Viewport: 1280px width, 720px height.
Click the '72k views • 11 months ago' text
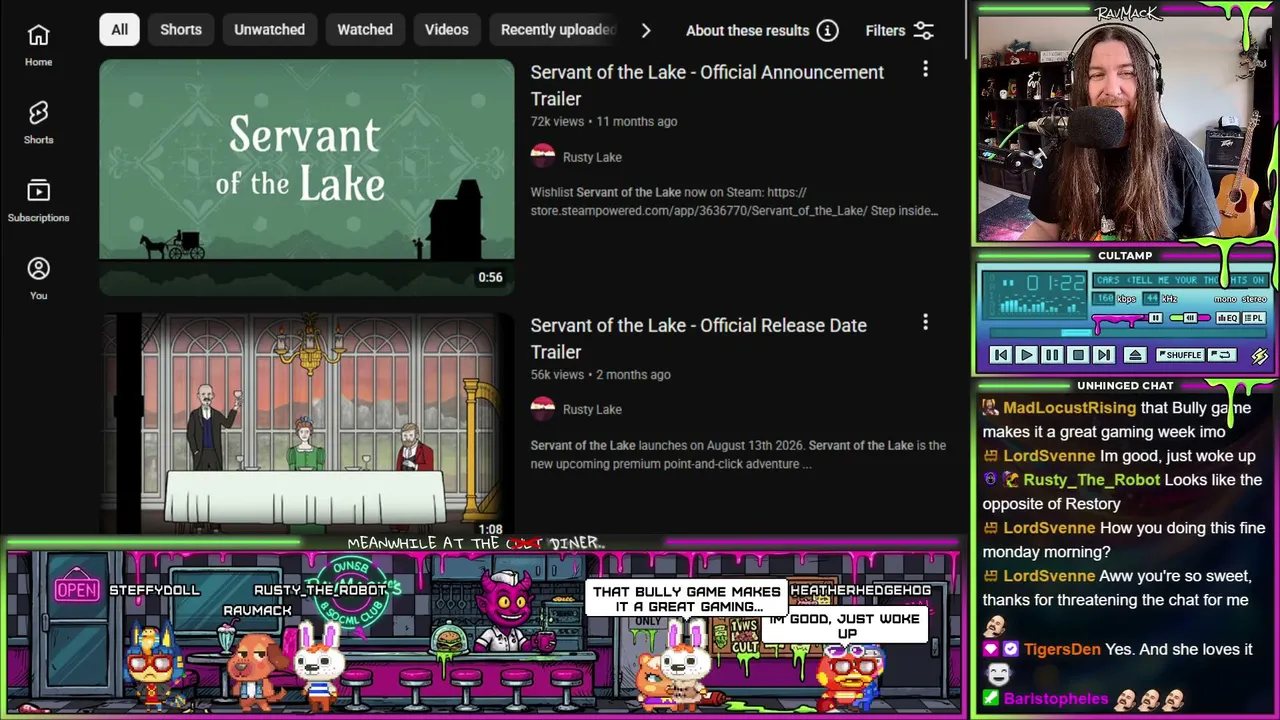coord(604,121)
